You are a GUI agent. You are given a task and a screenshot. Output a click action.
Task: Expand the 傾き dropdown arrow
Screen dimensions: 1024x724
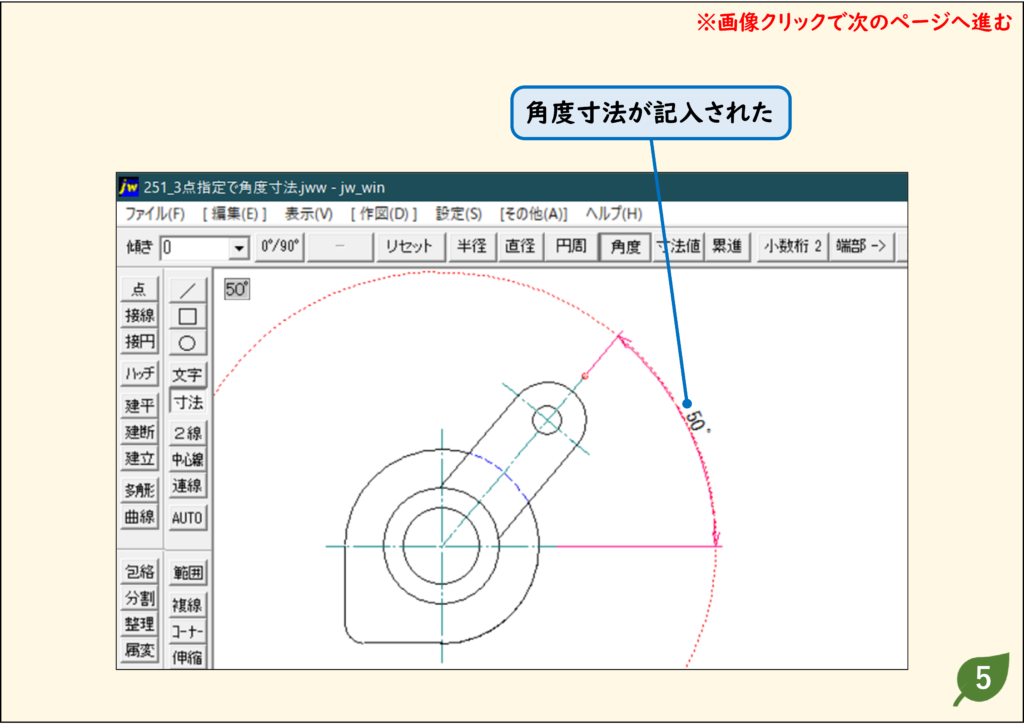[239, 248]
